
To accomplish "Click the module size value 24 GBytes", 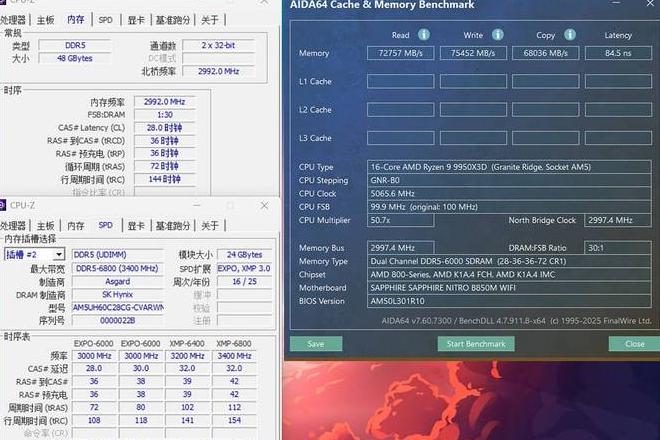I will (245, 254).
